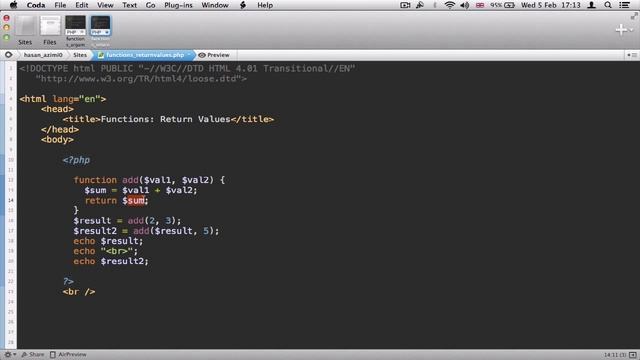Screen dimensions: 640x360
Task: Click the 'echo $result2;' line
Action: (x=111, y=261)
